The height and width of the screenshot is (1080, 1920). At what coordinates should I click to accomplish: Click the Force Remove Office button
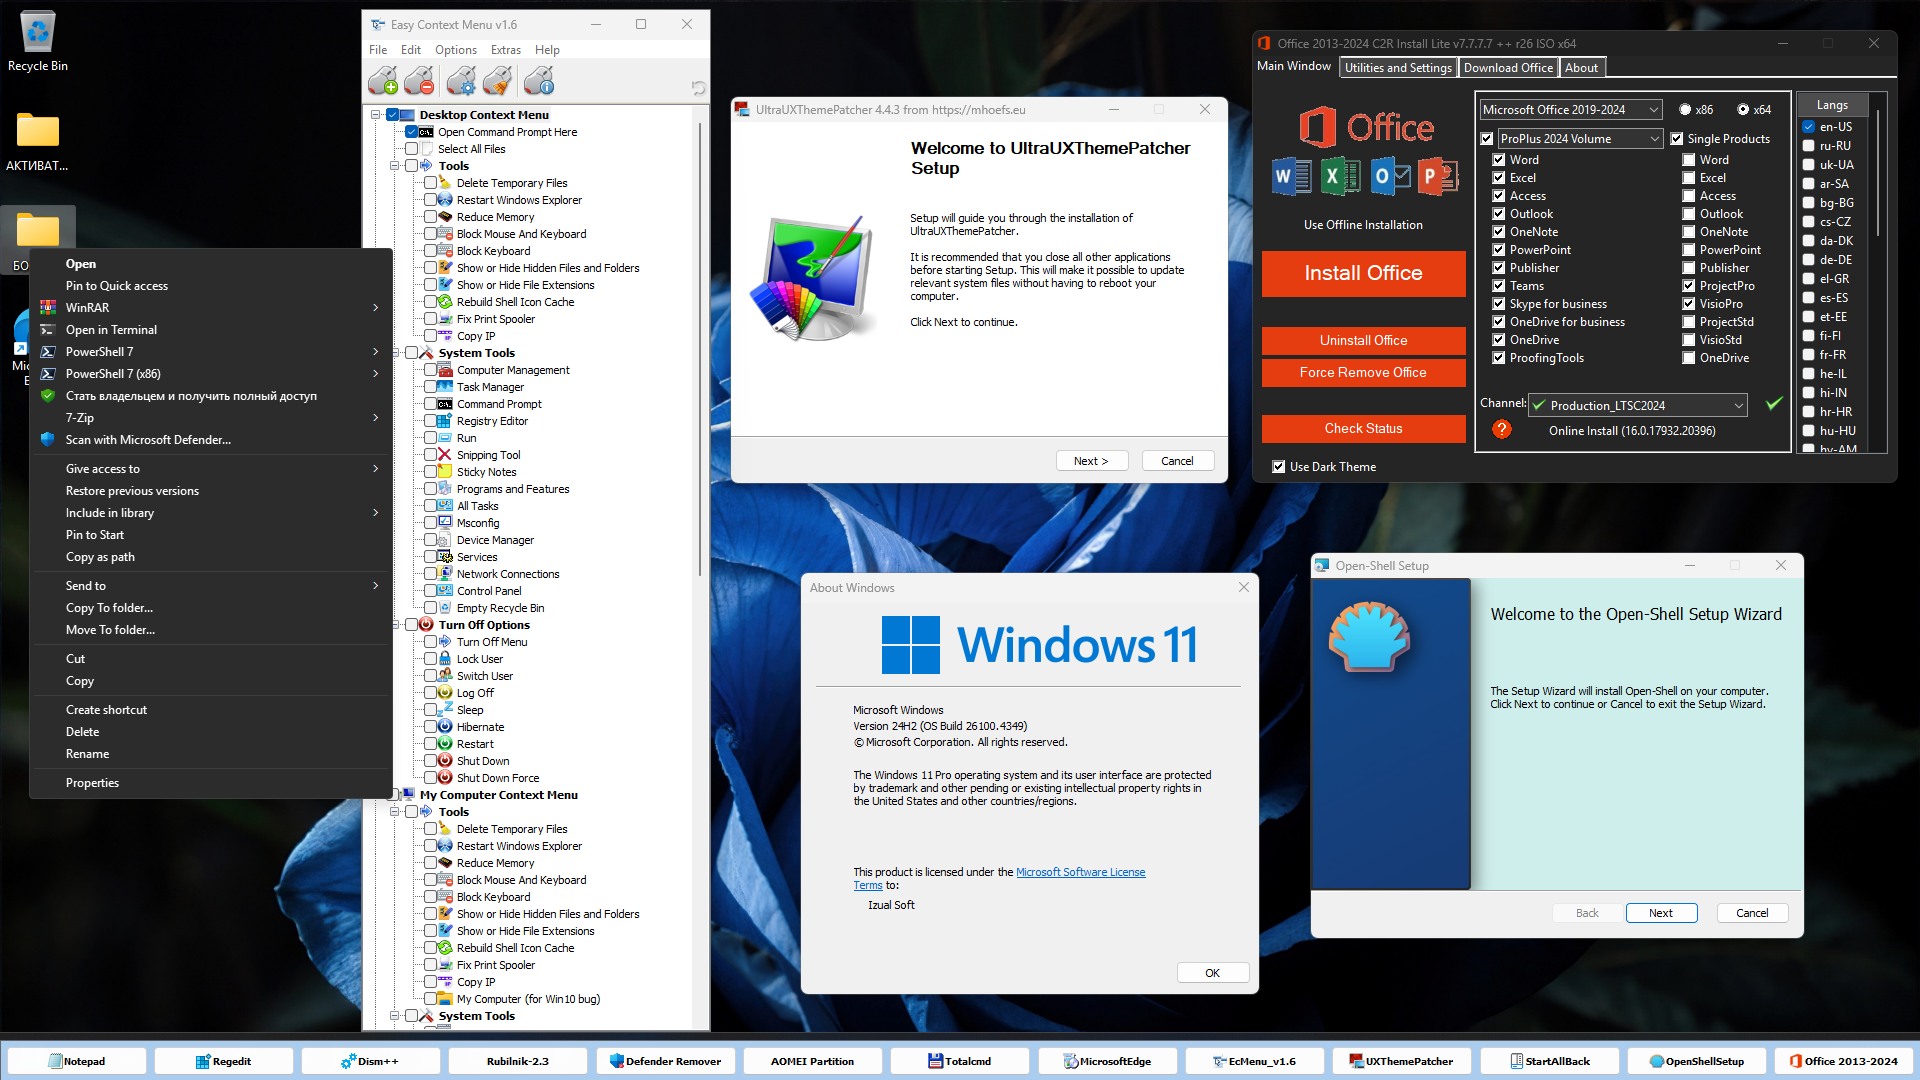tap(1363, 372)
